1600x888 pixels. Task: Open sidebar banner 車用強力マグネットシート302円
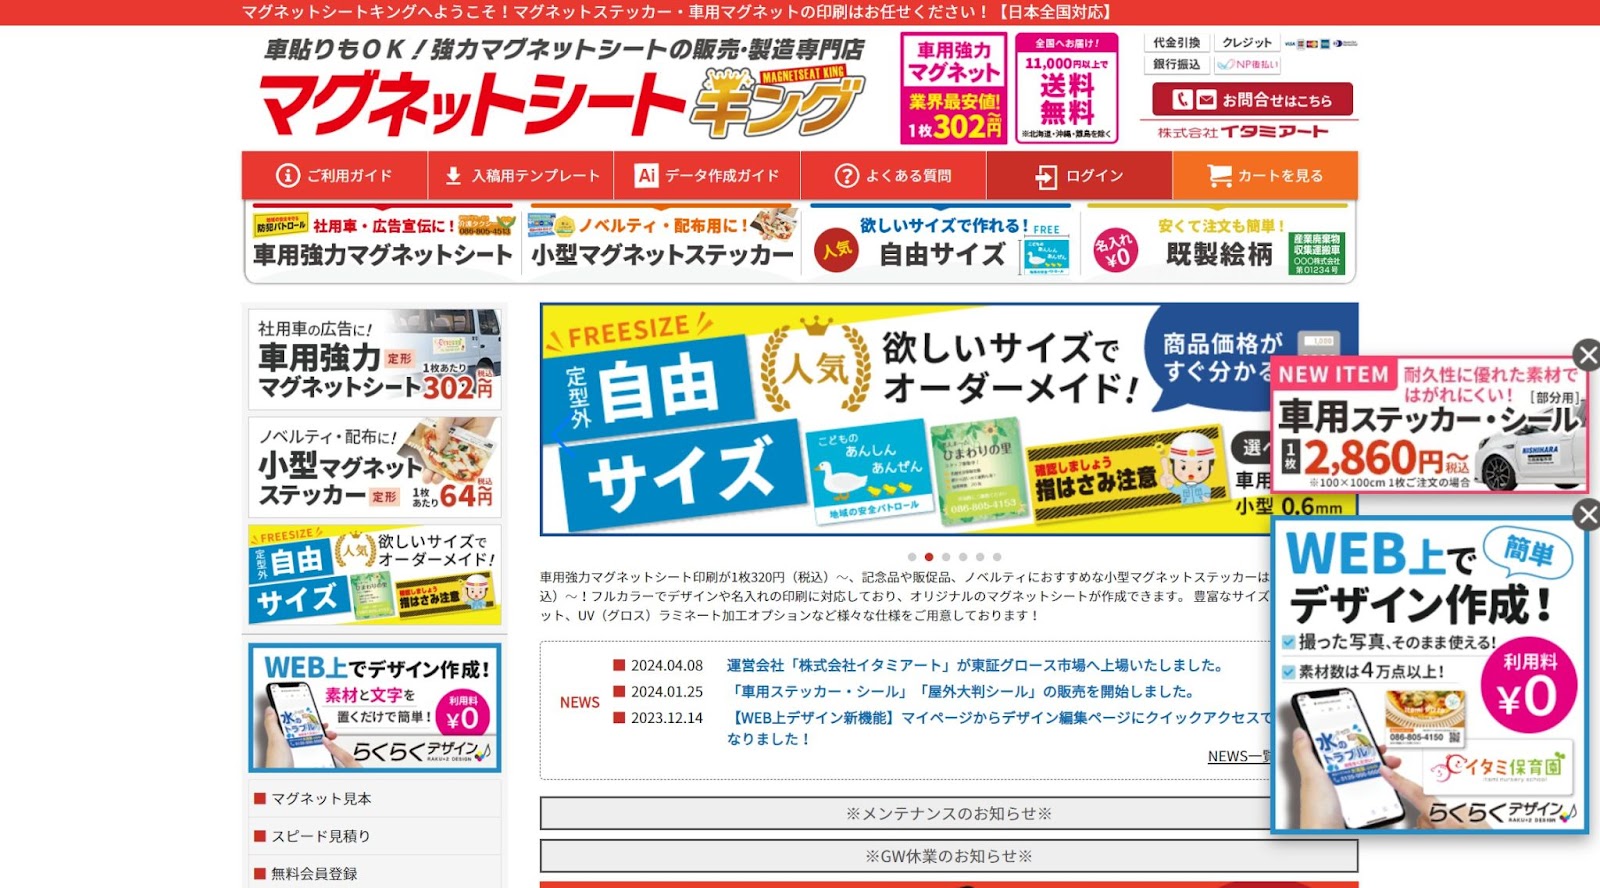(375, 359)
